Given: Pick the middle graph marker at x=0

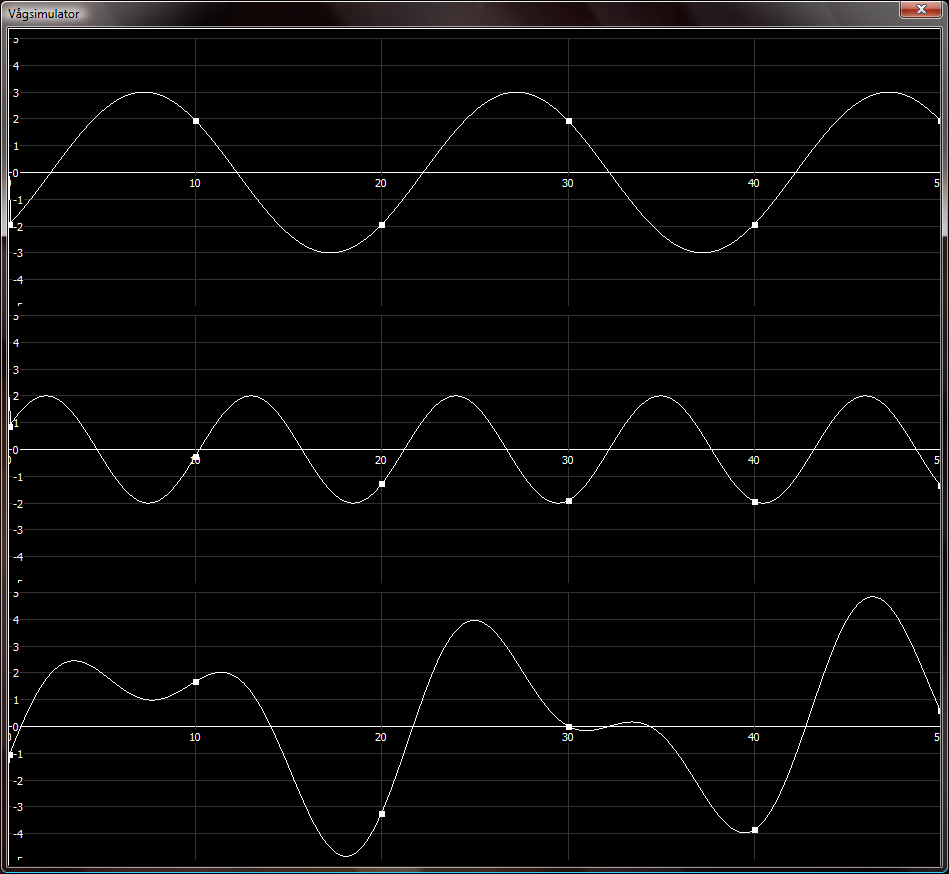Looking at the screenshot, I should [10, 427].
